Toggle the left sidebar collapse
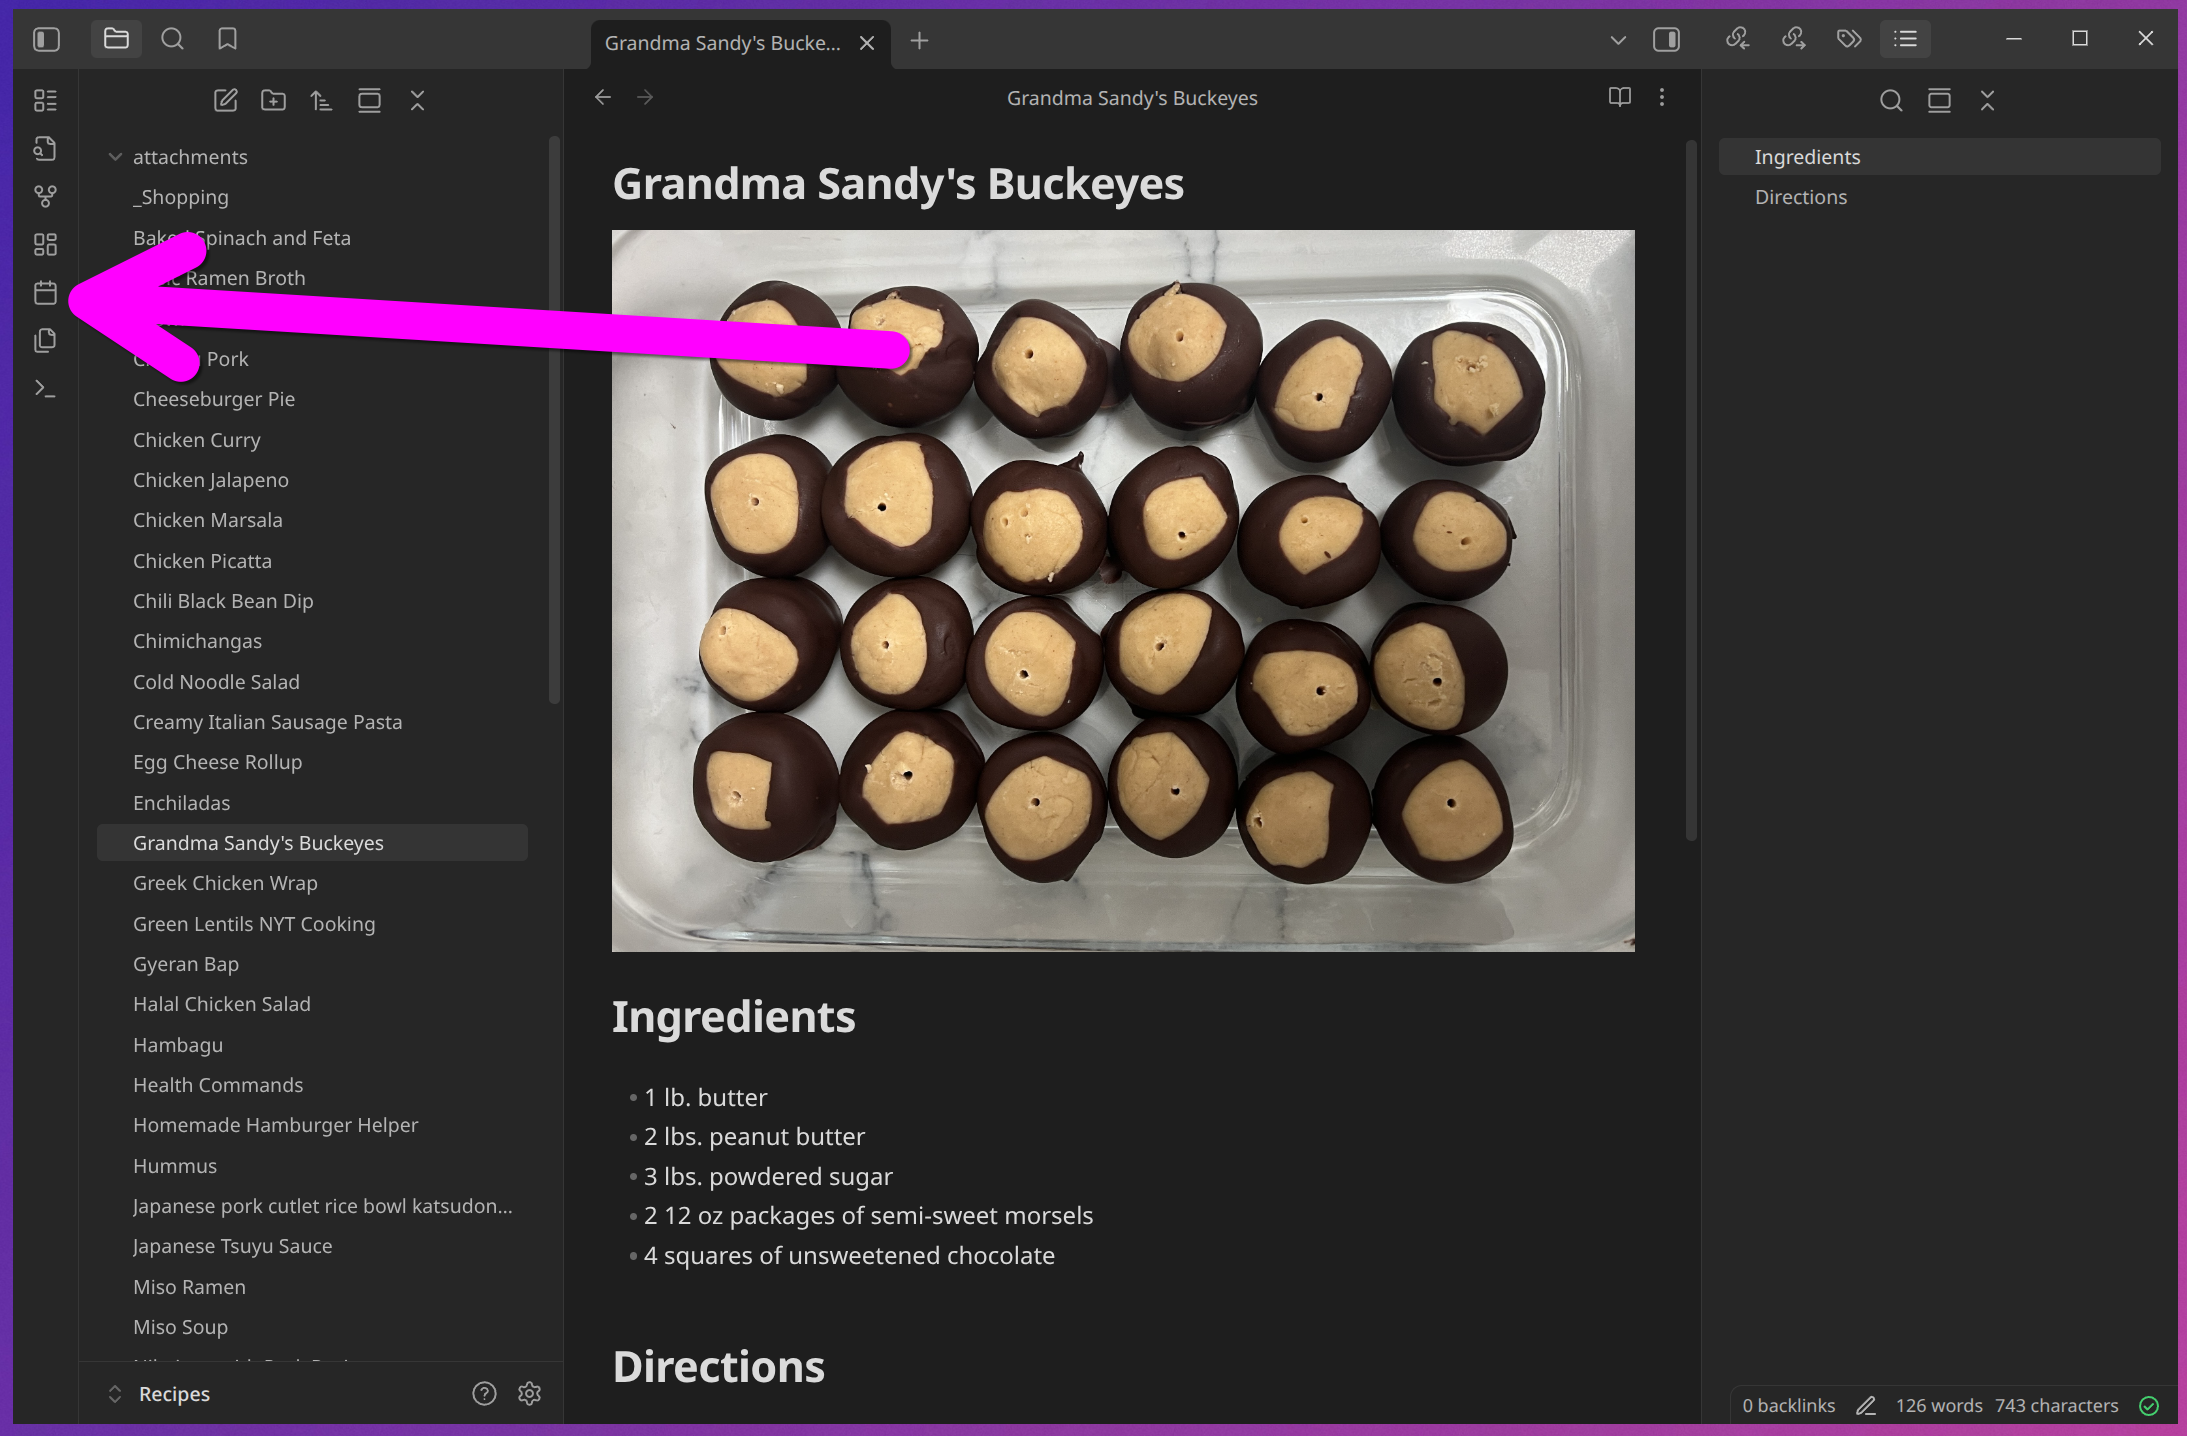This screenshot has width=2187, height=1436. pyautogui.click(x=47, y=39)
